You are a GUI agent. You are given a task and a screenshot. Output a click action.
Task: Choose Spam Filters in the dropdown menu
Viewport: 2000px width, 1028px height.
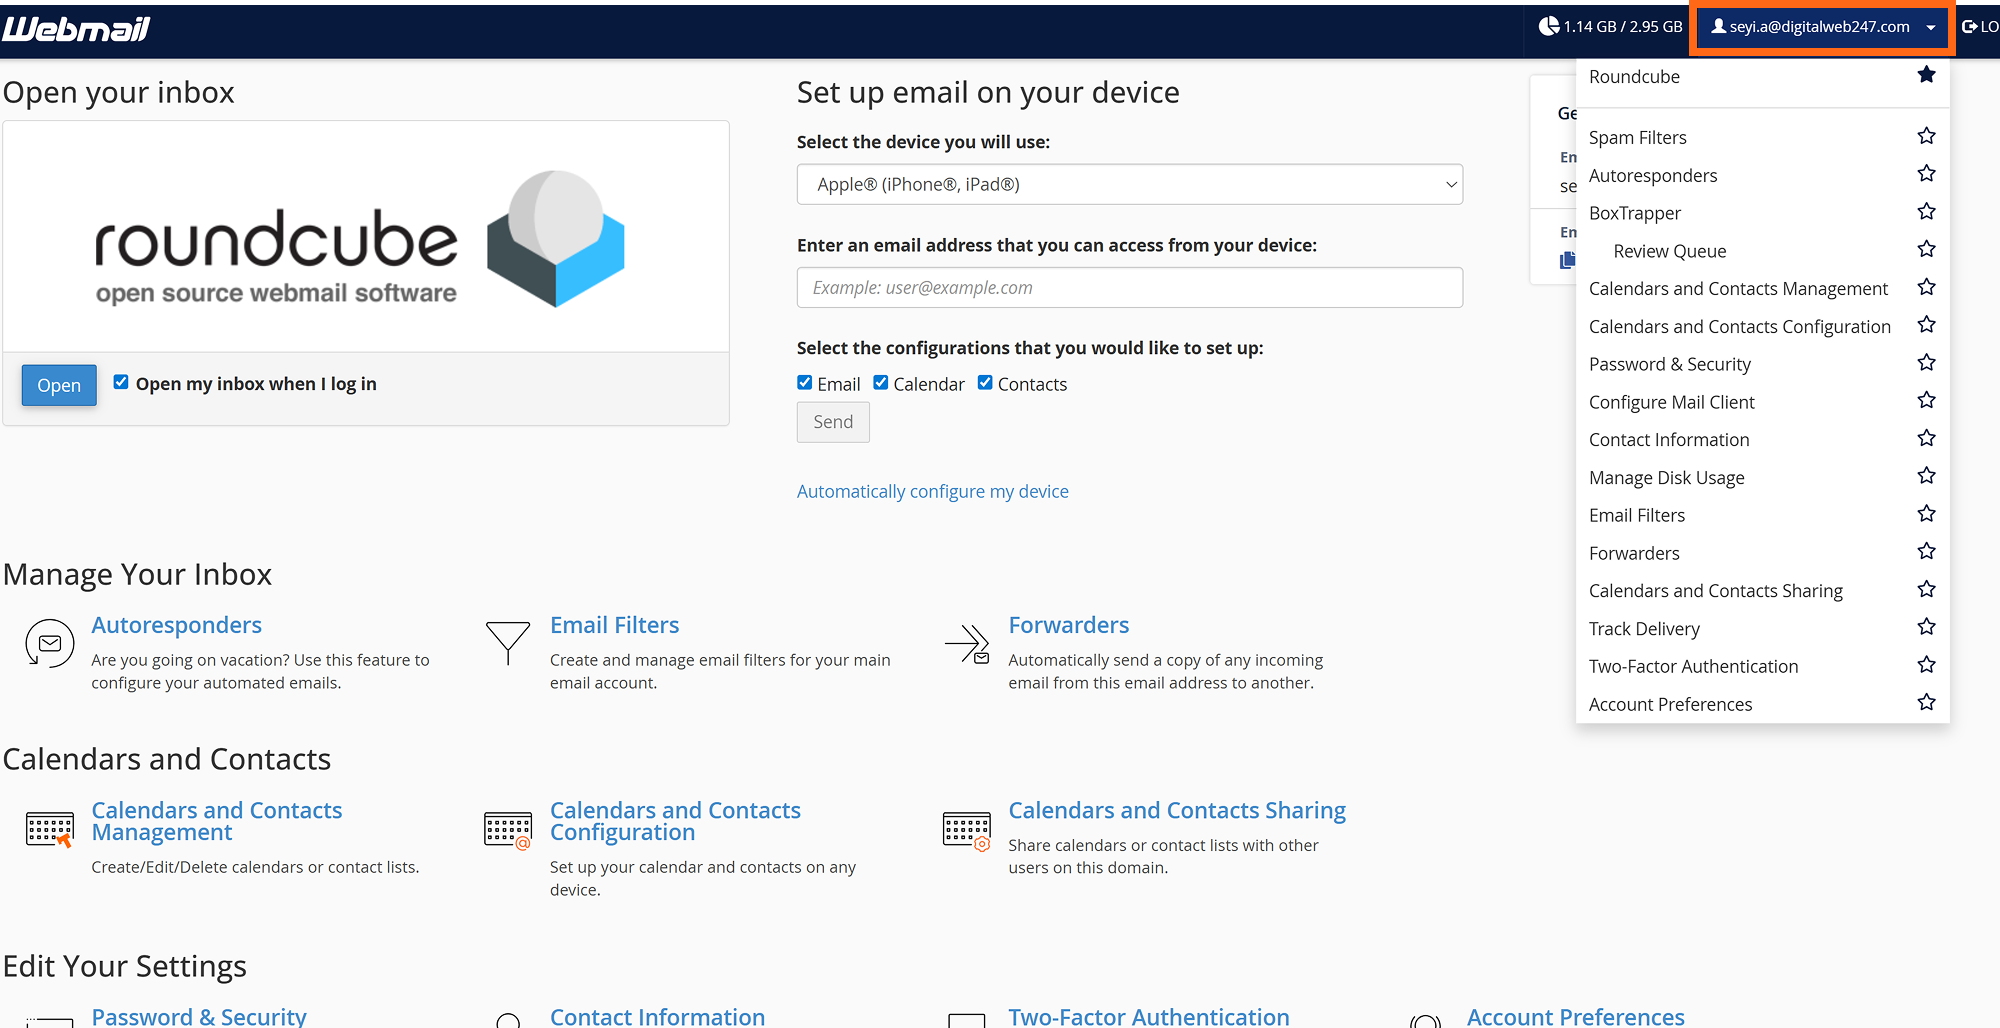click(x=1637, y=138)
